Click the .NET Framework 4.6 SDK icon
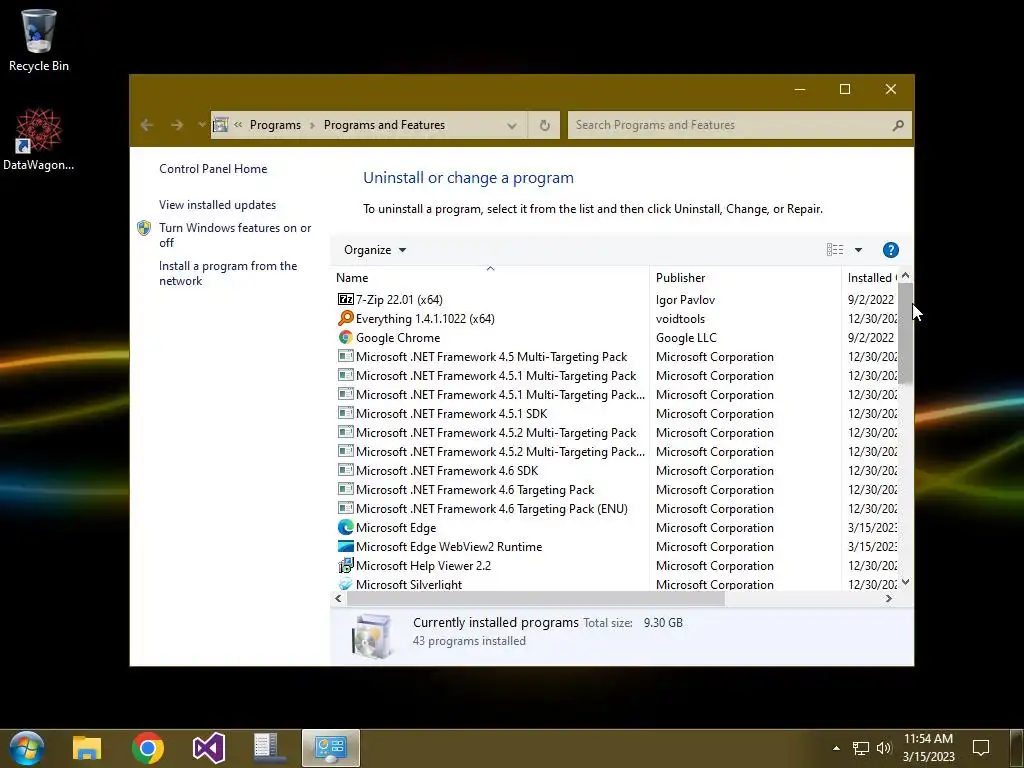 [345, 470]
